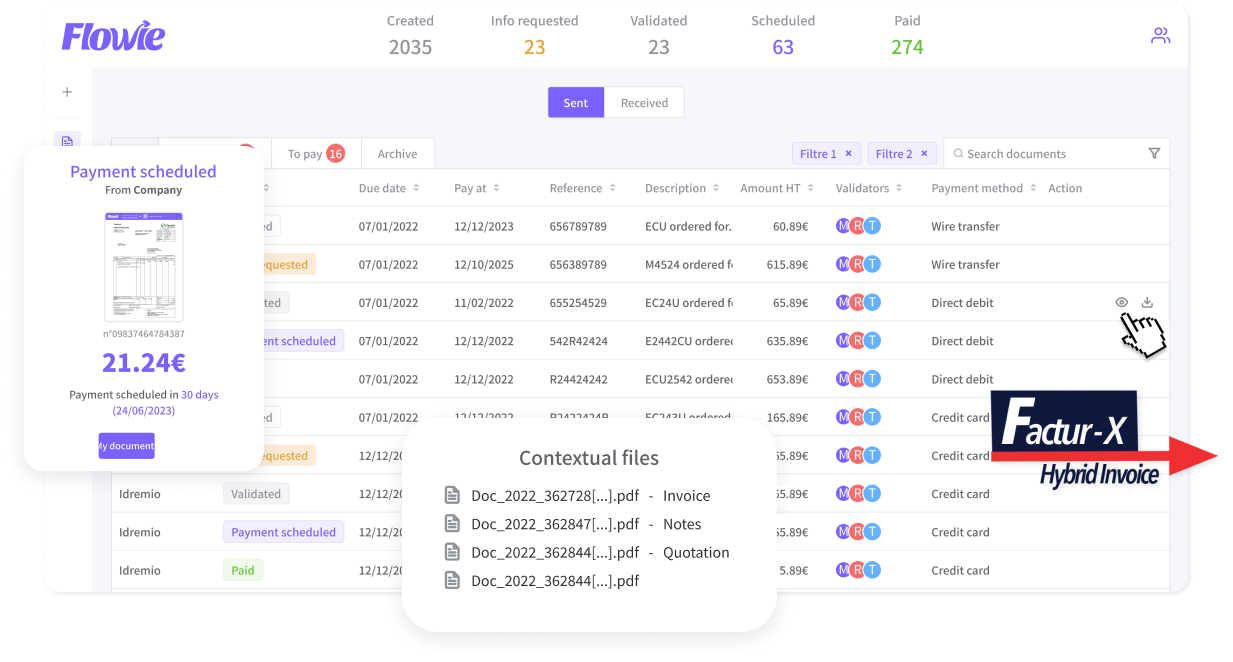Preview document with the eye icon
The width and height of the screenshot is (1233, 662).
[x=1121, y=302]
